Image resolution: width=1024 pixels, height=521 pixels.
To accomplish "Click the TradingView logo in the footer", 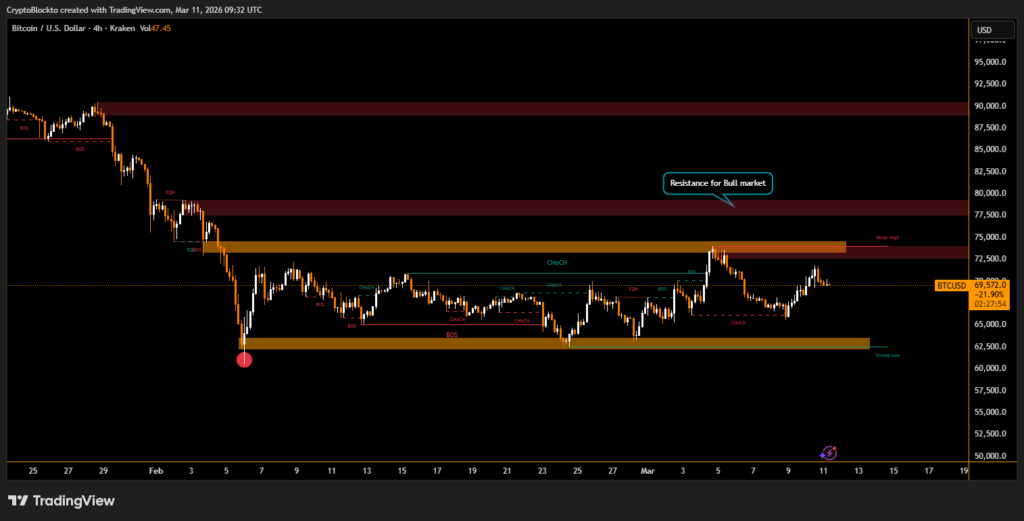I will click(61, 500).
